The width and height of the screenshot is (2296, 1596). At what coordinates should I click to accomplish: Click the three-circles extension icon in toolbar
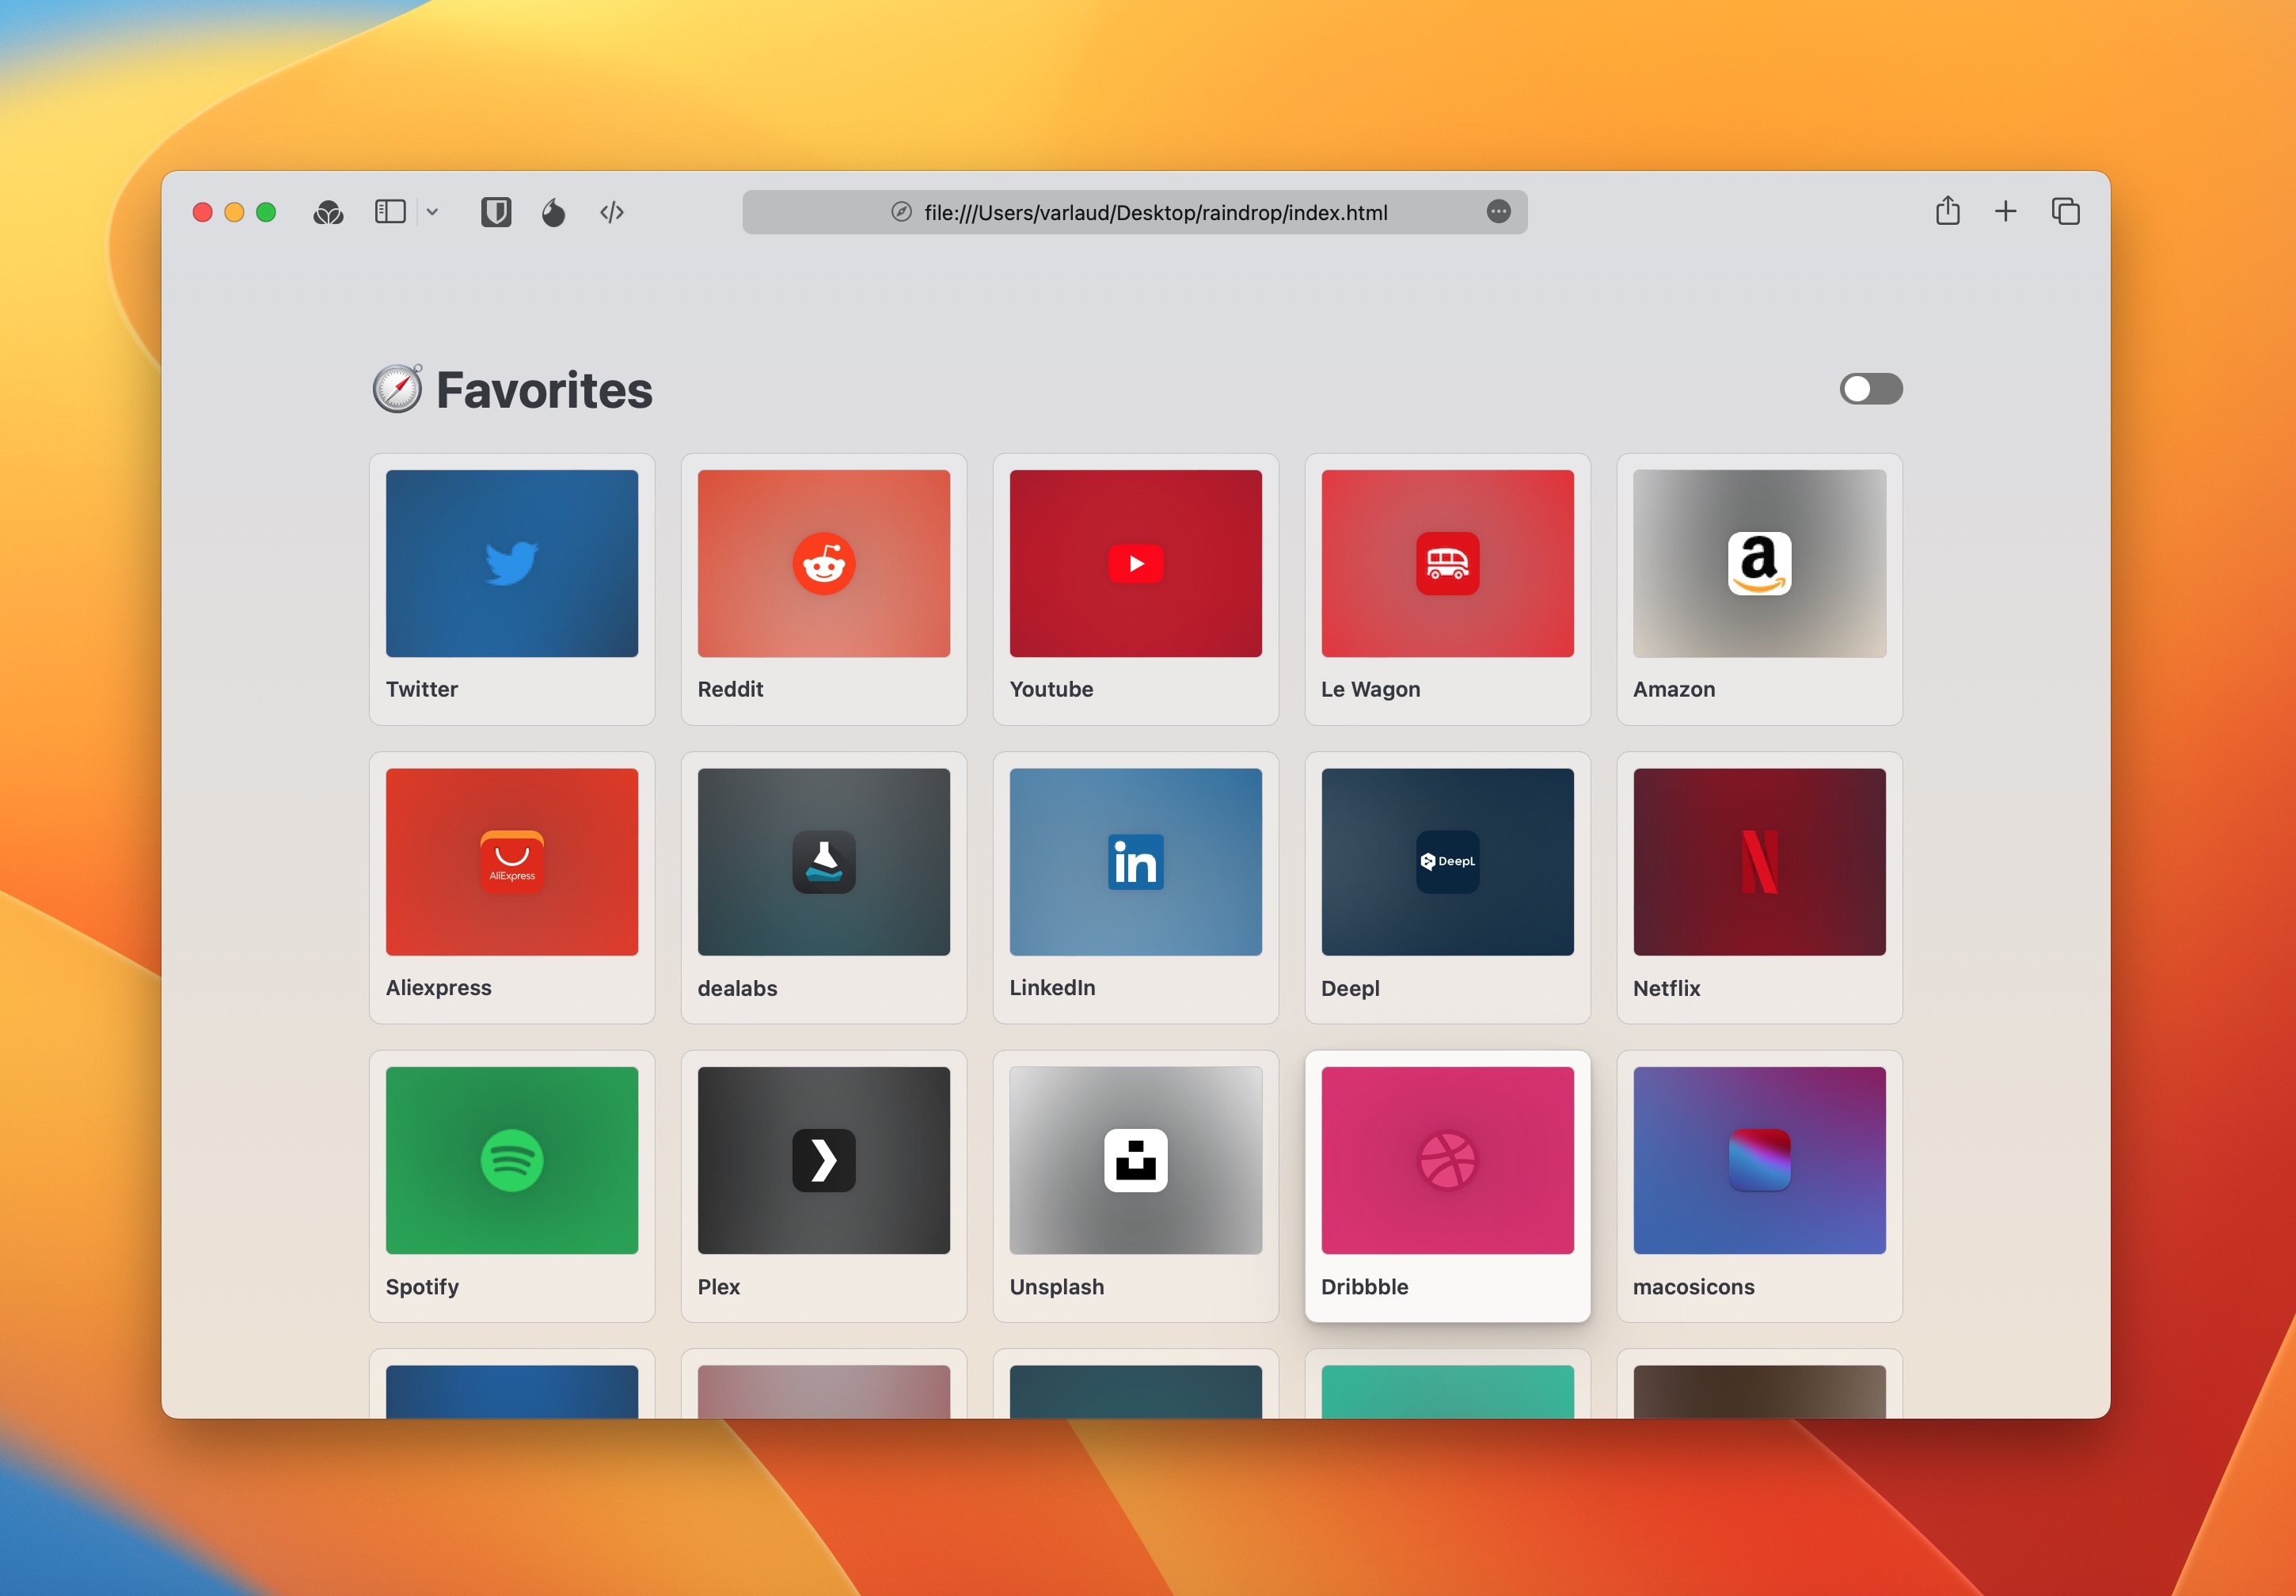328,212
